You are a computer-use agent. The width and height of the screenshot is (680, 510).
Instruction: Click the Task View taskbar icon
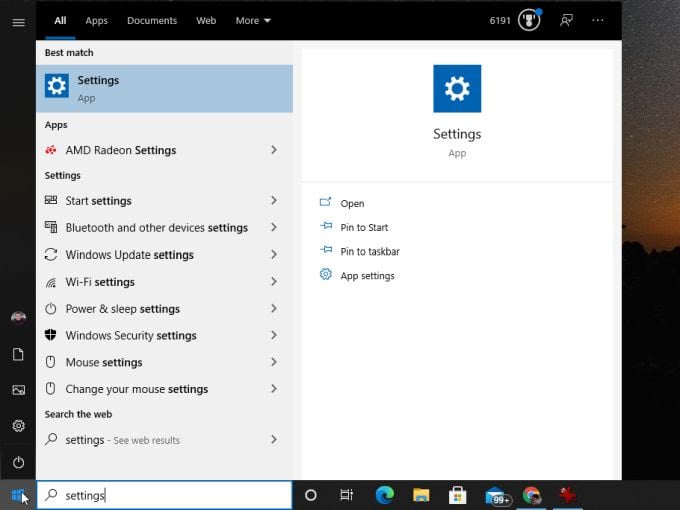346,495
